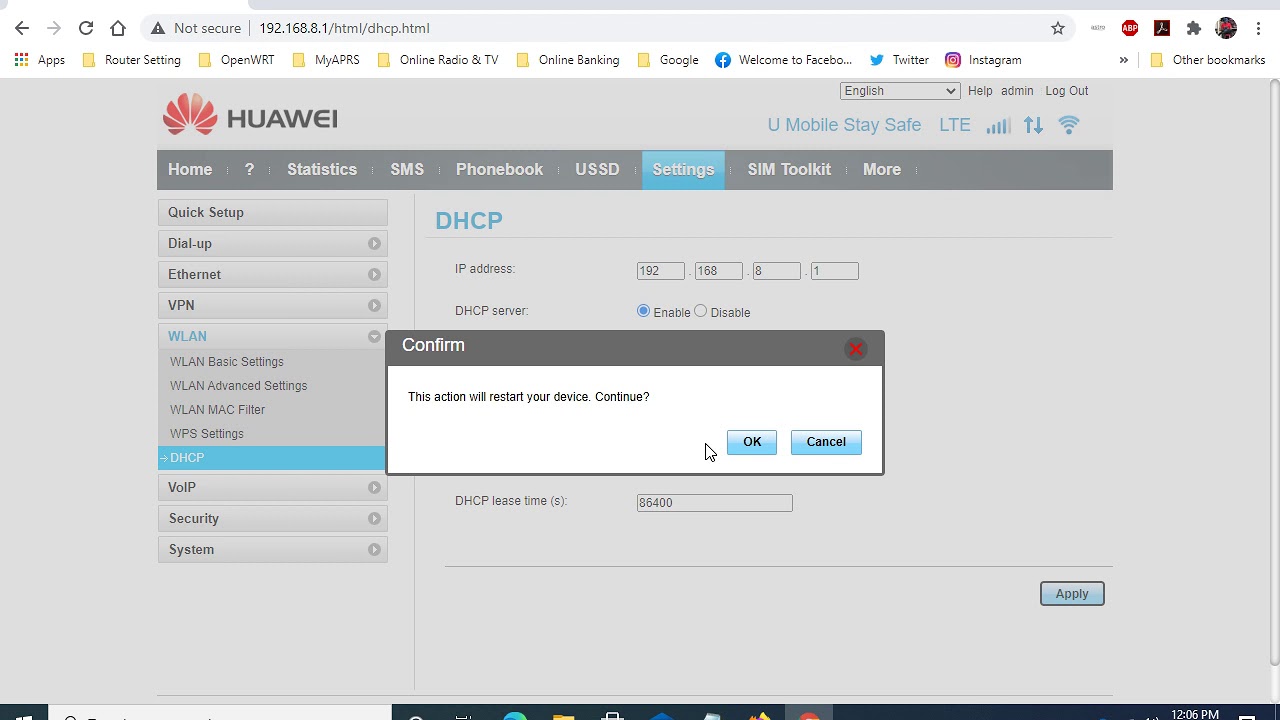Open WLAN Basic Settings
The height and width of the screenshot is (720, 1280).
(x=227, y=362)
